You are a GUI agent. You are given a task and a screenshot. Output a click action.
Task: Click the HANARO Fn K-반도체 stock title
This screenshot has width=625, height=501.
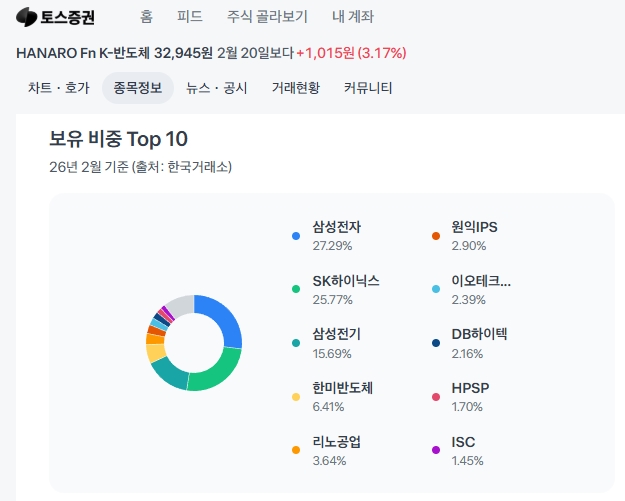click(x=82, y=52)
